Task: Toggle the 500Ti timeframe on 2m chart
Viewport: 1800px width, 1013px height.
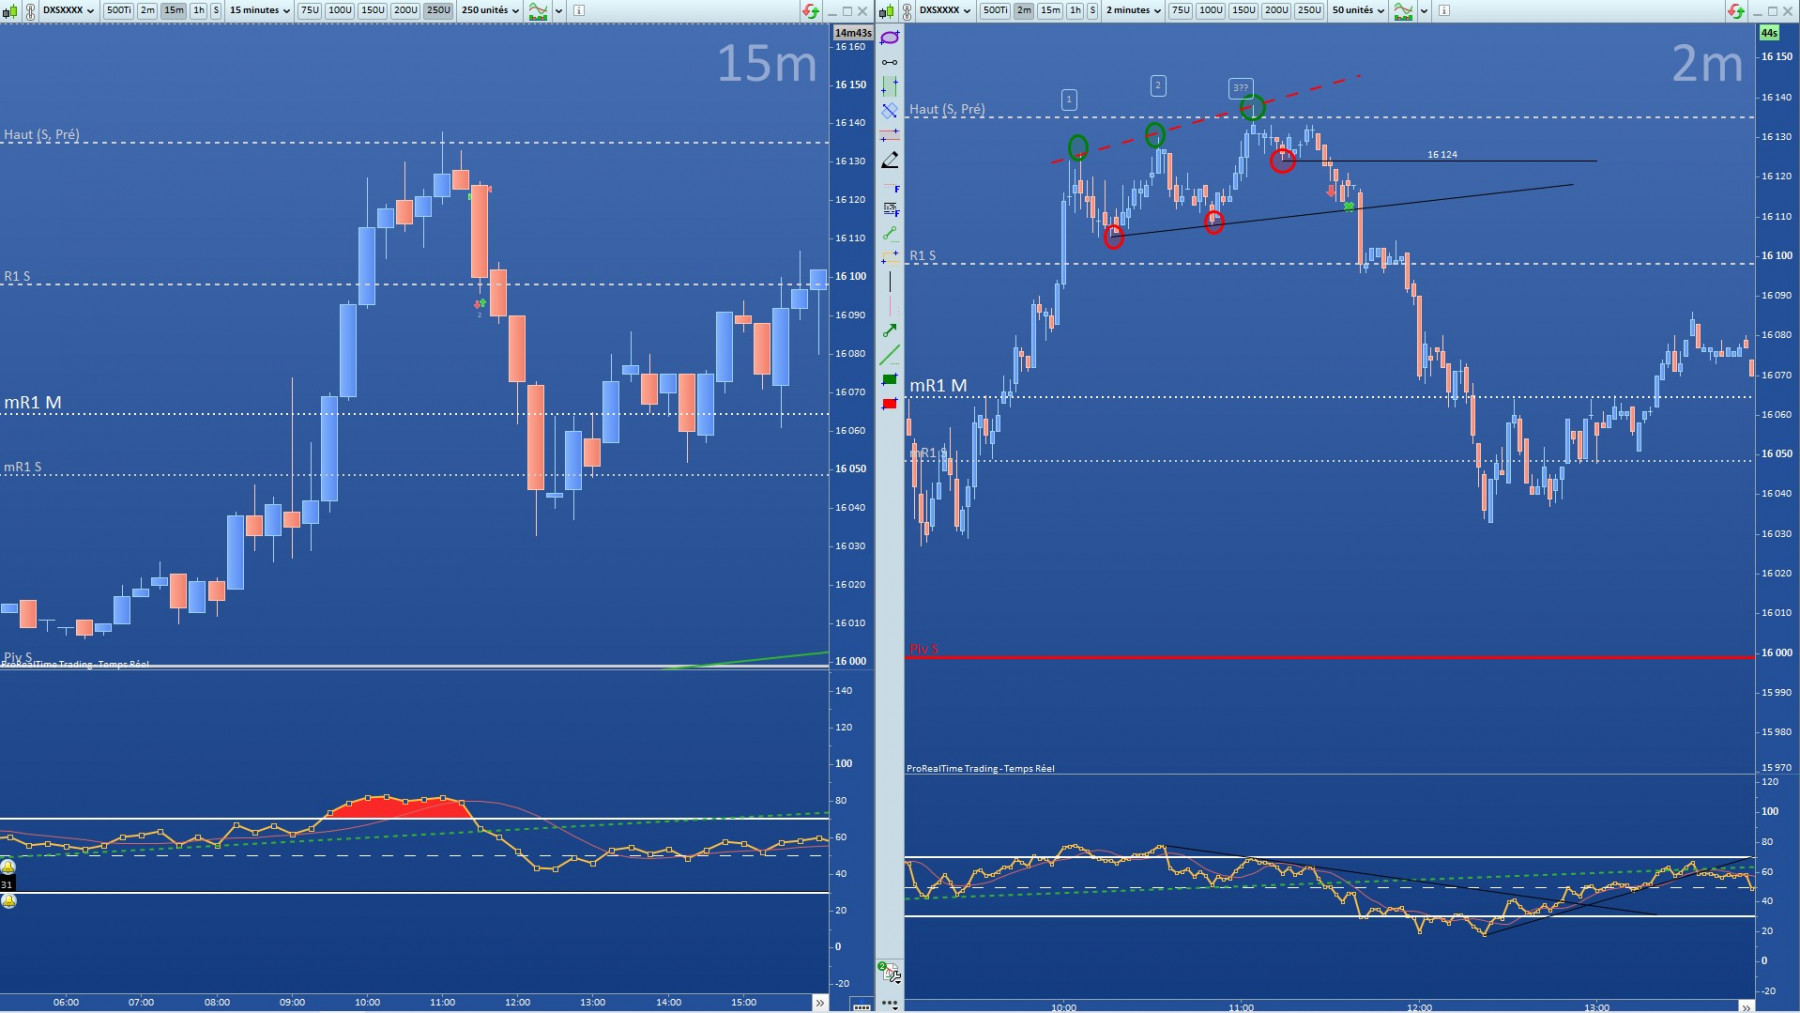Action: [x=994, y=10]
